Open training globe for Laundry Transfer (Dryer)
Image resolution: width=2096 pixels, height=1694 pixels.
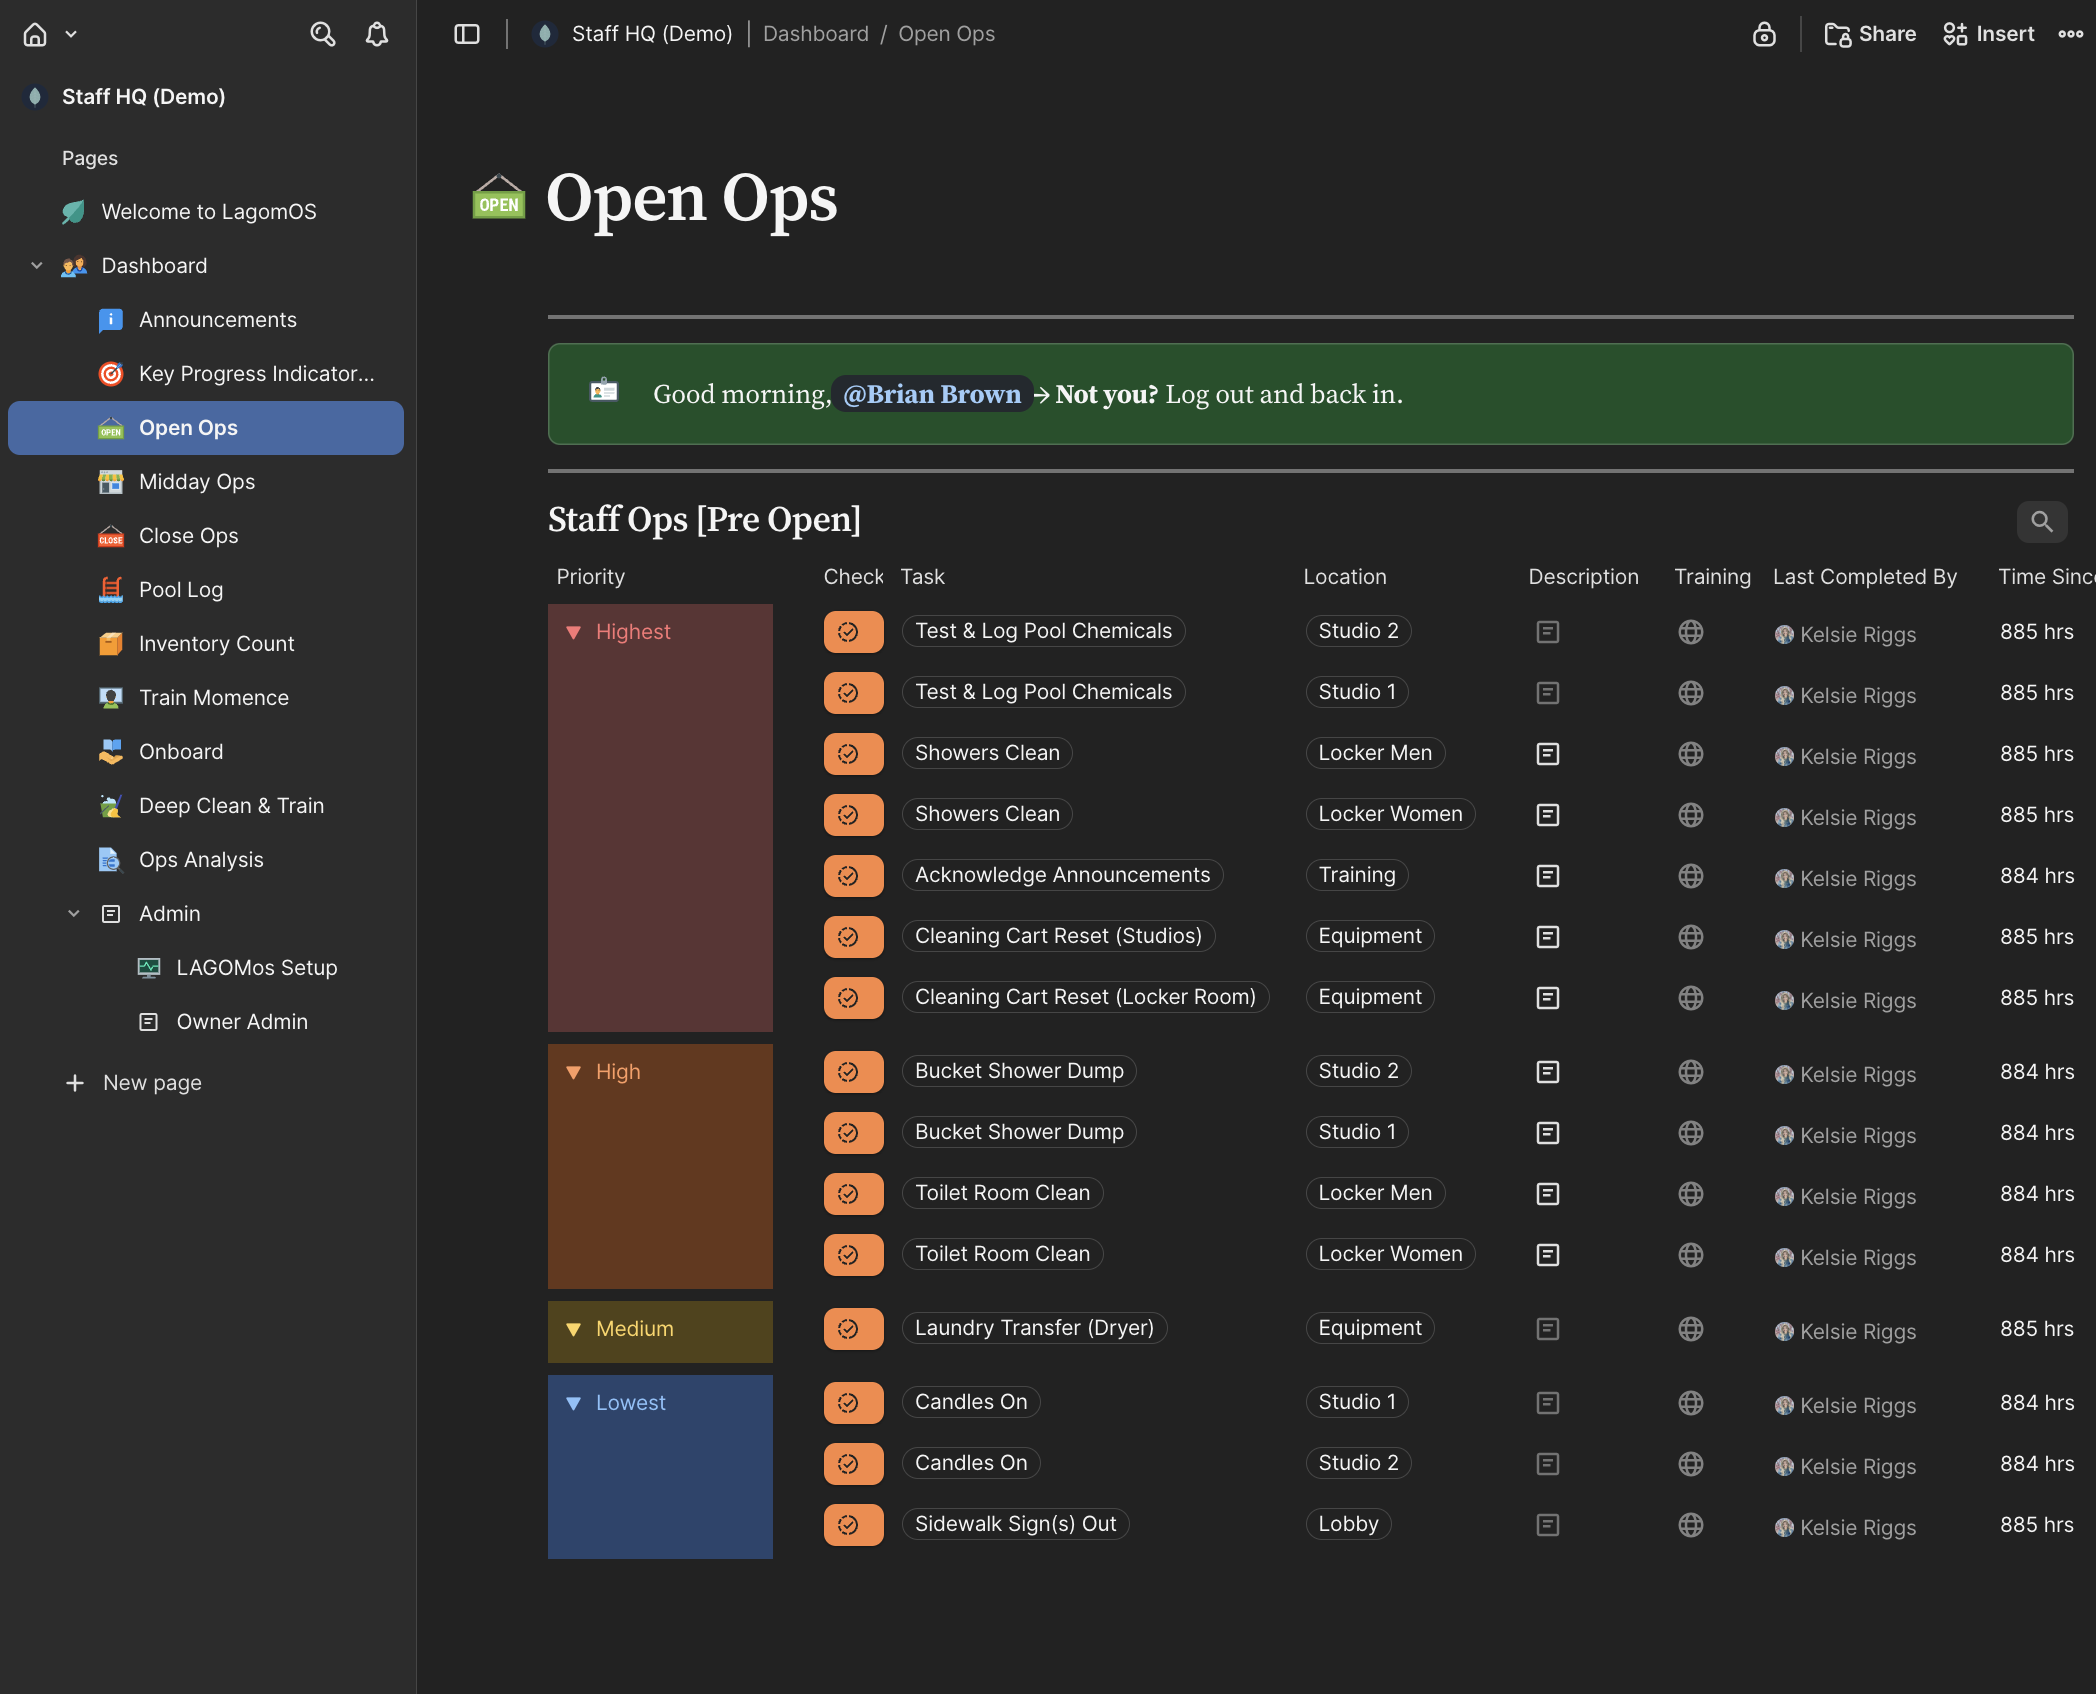[x=1691, y=1329]
